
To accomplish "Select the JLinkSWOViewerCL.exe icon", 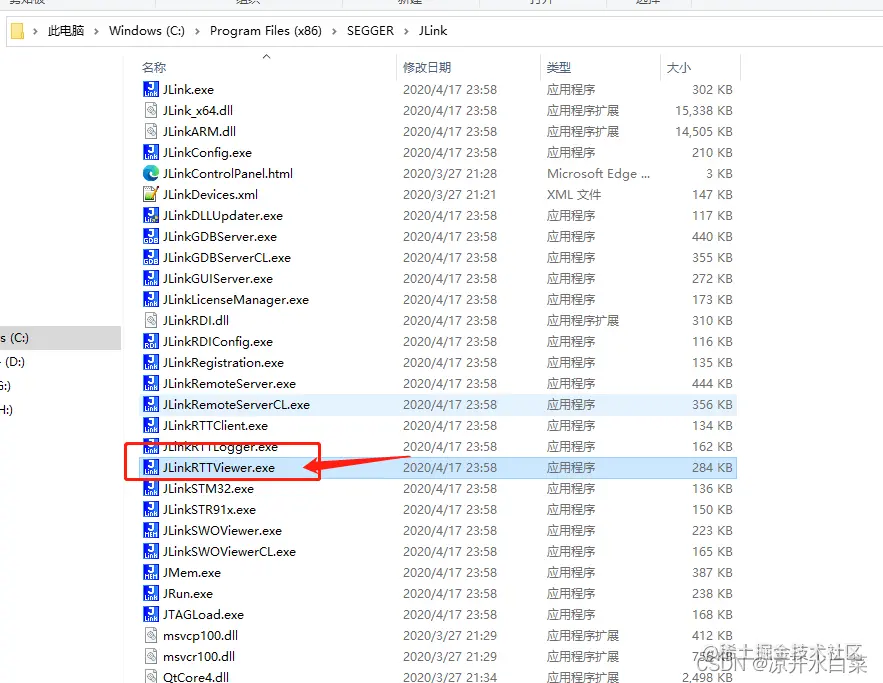I will 151,552.
